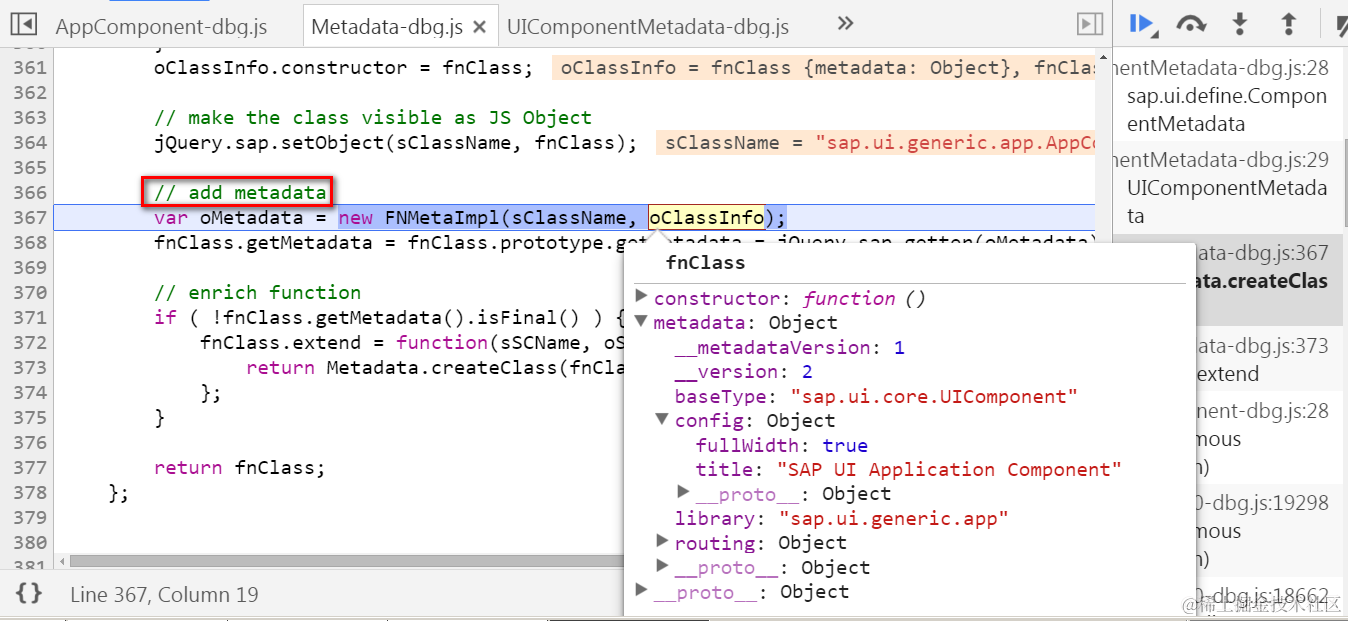Click the 'Line 367, Column 19' status text
Image resolution: width=1348 pixels, height=621 pixels.
(x=164, y=594)
